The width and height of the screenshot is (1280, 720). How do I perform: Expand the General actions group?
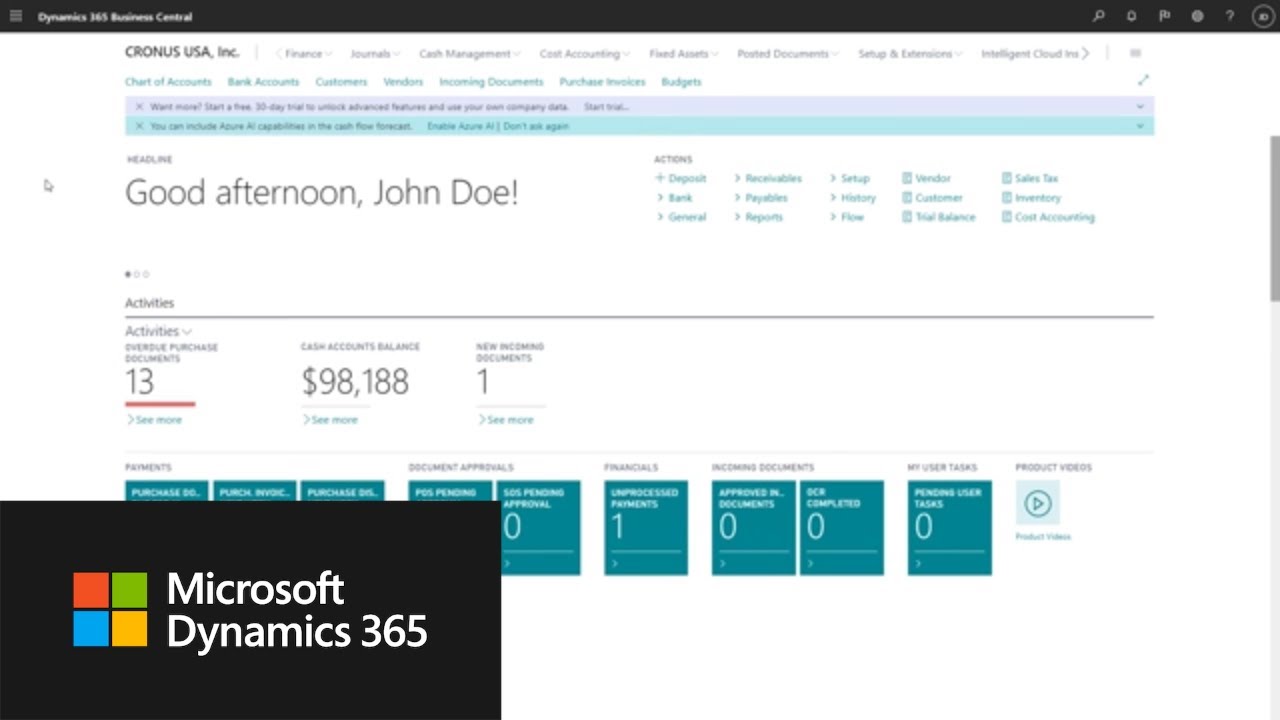click(682, 217)
